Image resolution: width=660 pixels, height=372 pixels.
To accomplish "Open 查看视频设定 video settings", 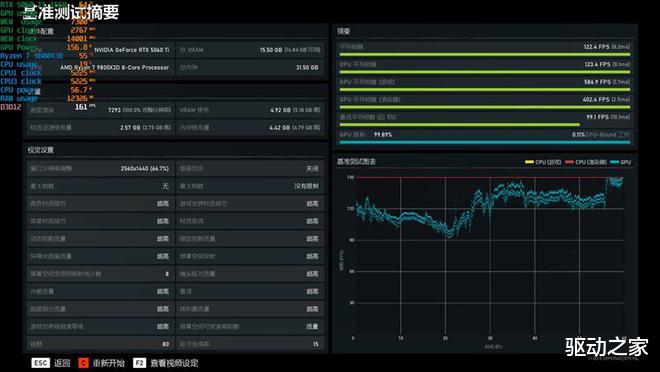I will [174, 363].
